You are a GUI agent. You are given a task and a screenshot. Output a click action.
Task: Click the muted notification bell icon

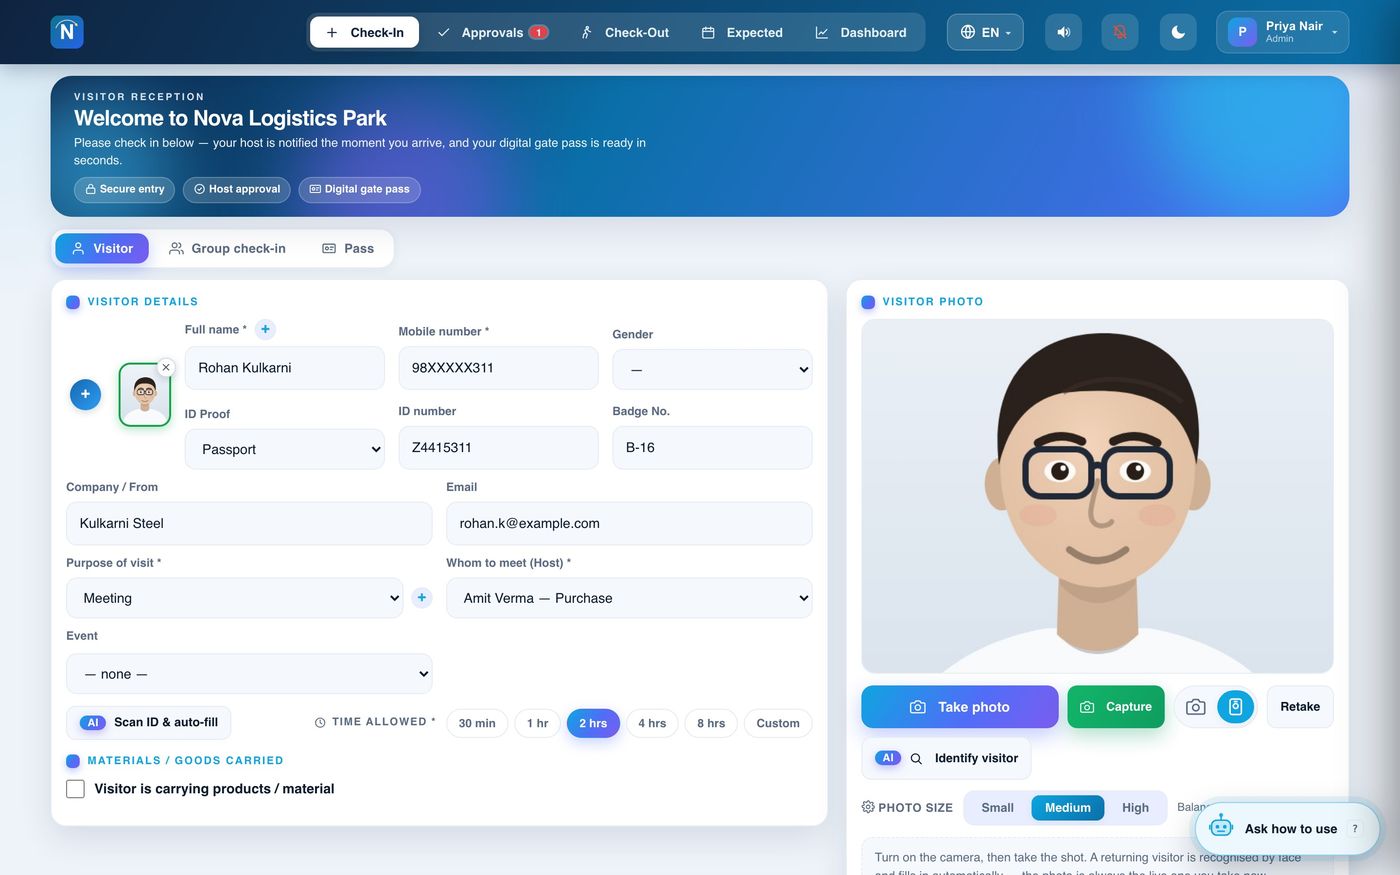1120,32
